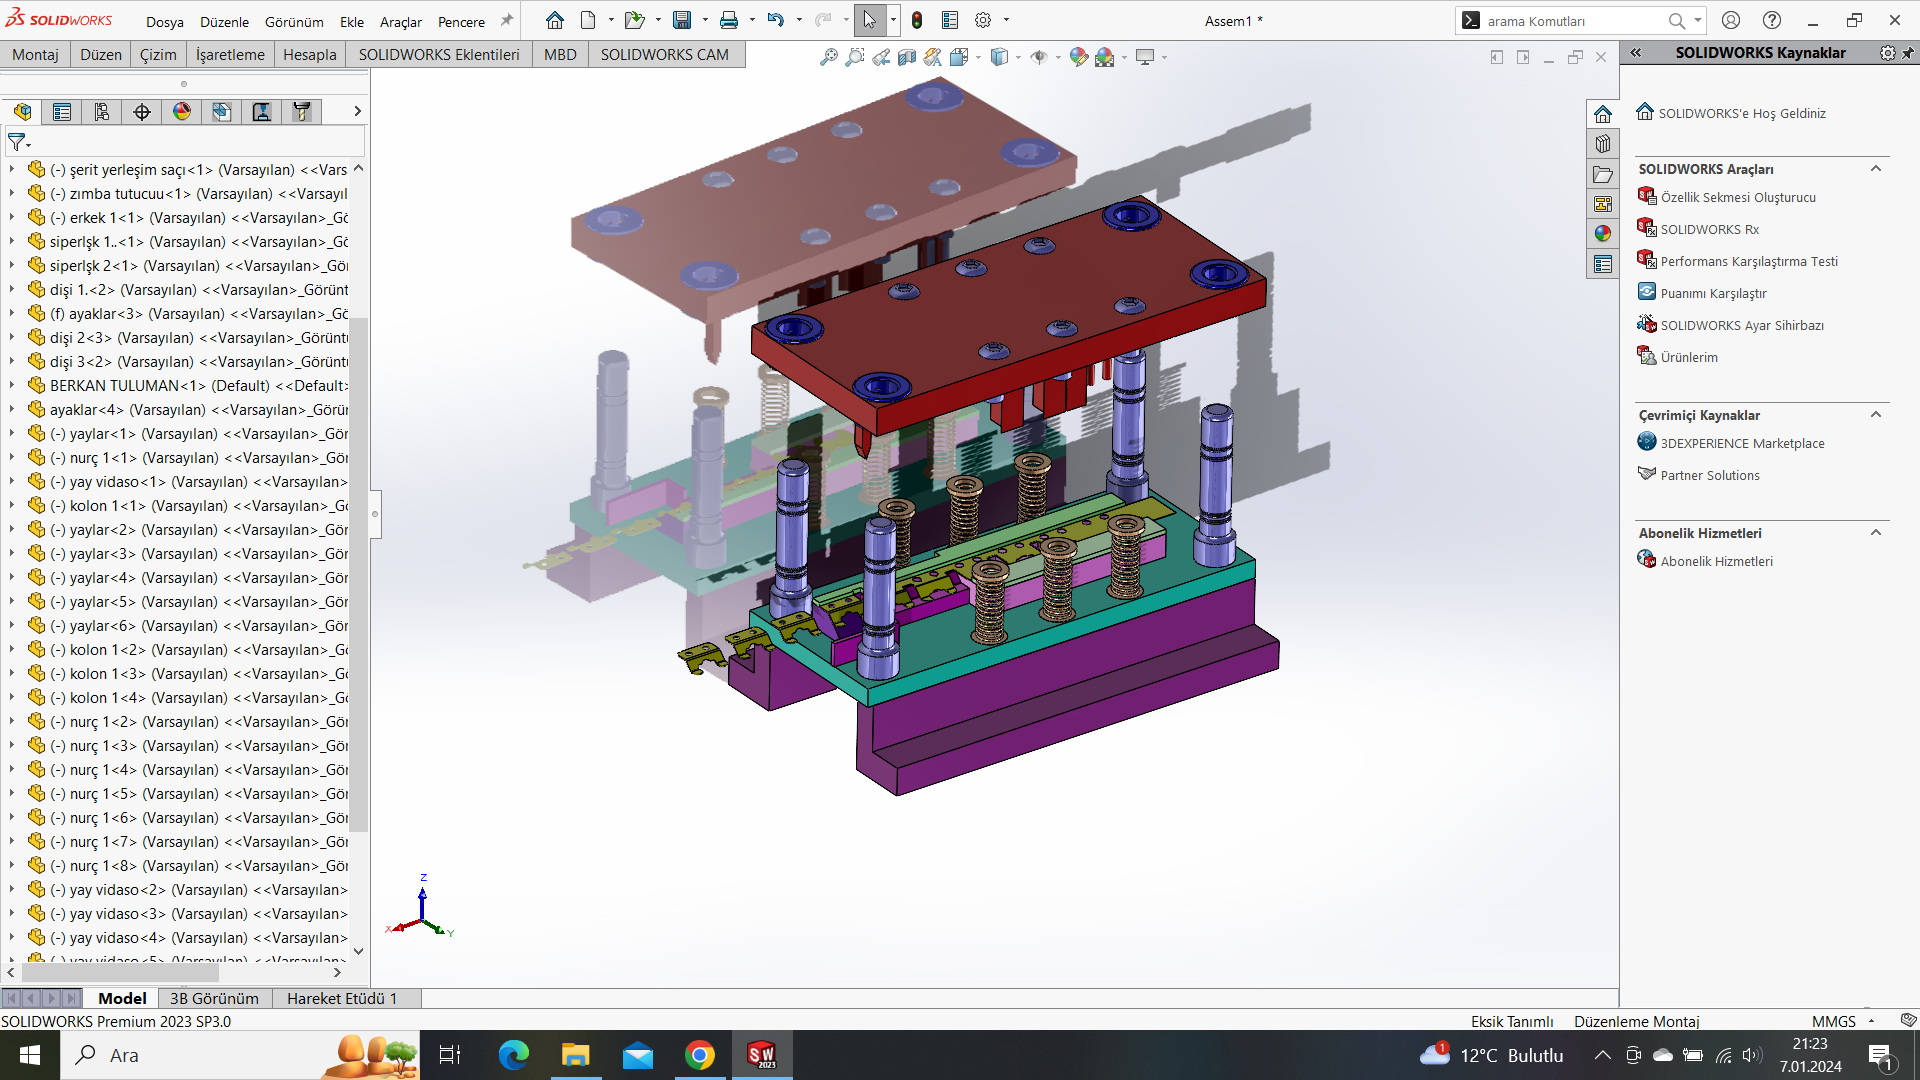The height and width of the screenshot is (1080, 1920).
Task: Open the DimXpertManager crosshair tab
Action: 142,112
